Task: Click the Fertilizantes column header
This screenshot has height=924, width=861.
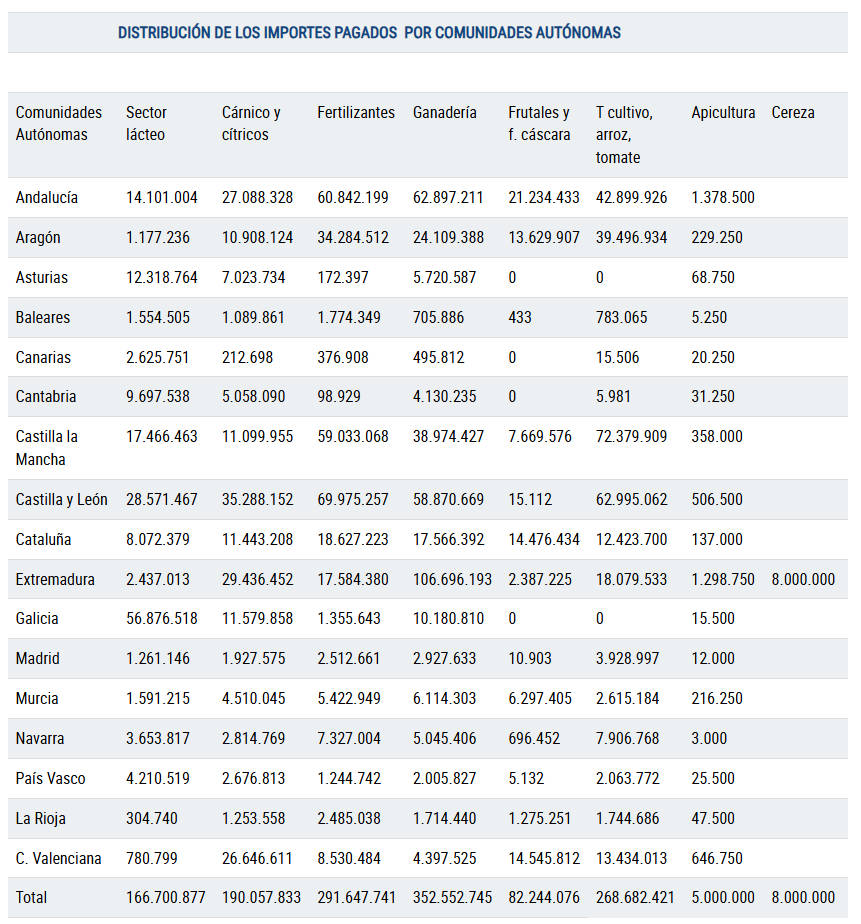Action: 355,112
